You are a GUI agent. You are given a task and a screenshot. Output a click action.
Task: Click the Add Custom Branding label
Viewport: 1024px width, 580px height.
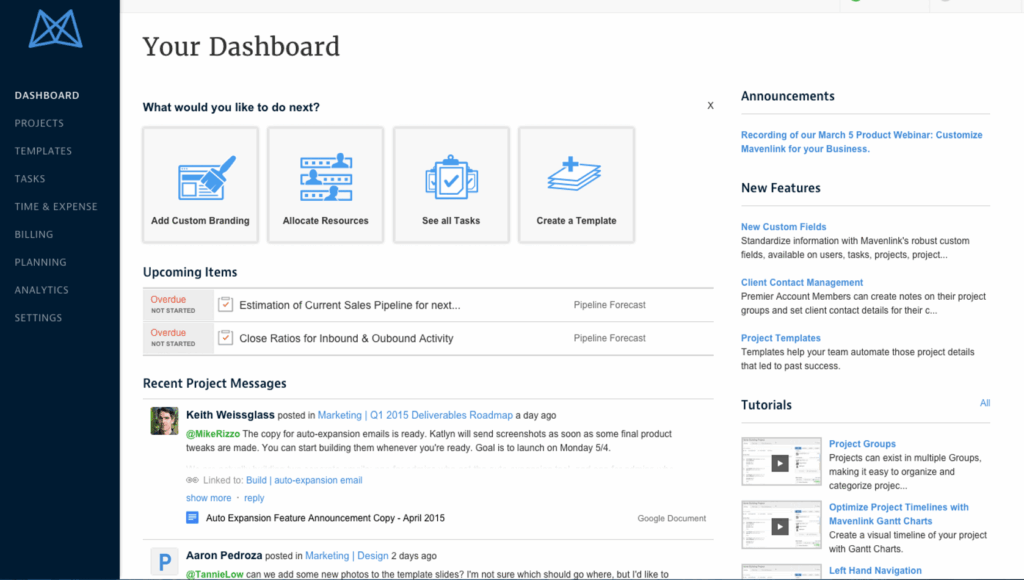coord(200,221)
